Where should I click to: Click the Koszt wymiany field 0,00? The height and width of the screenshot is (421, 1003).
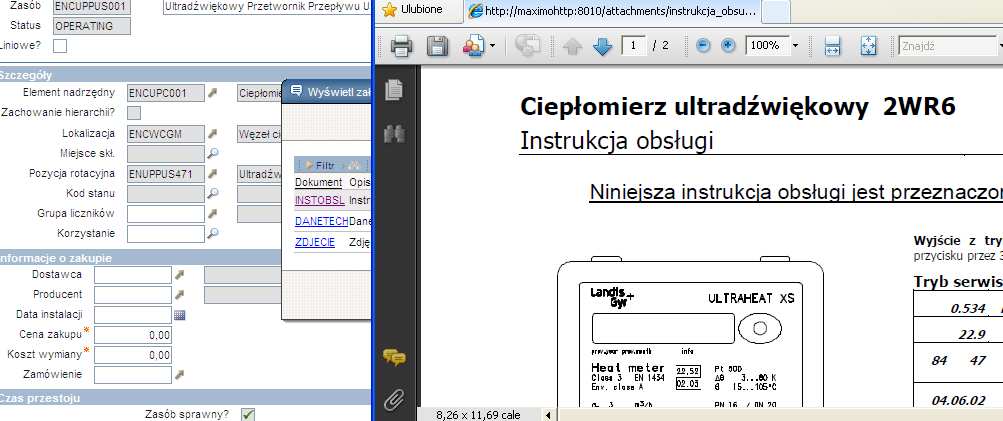[x=133, y=354]
